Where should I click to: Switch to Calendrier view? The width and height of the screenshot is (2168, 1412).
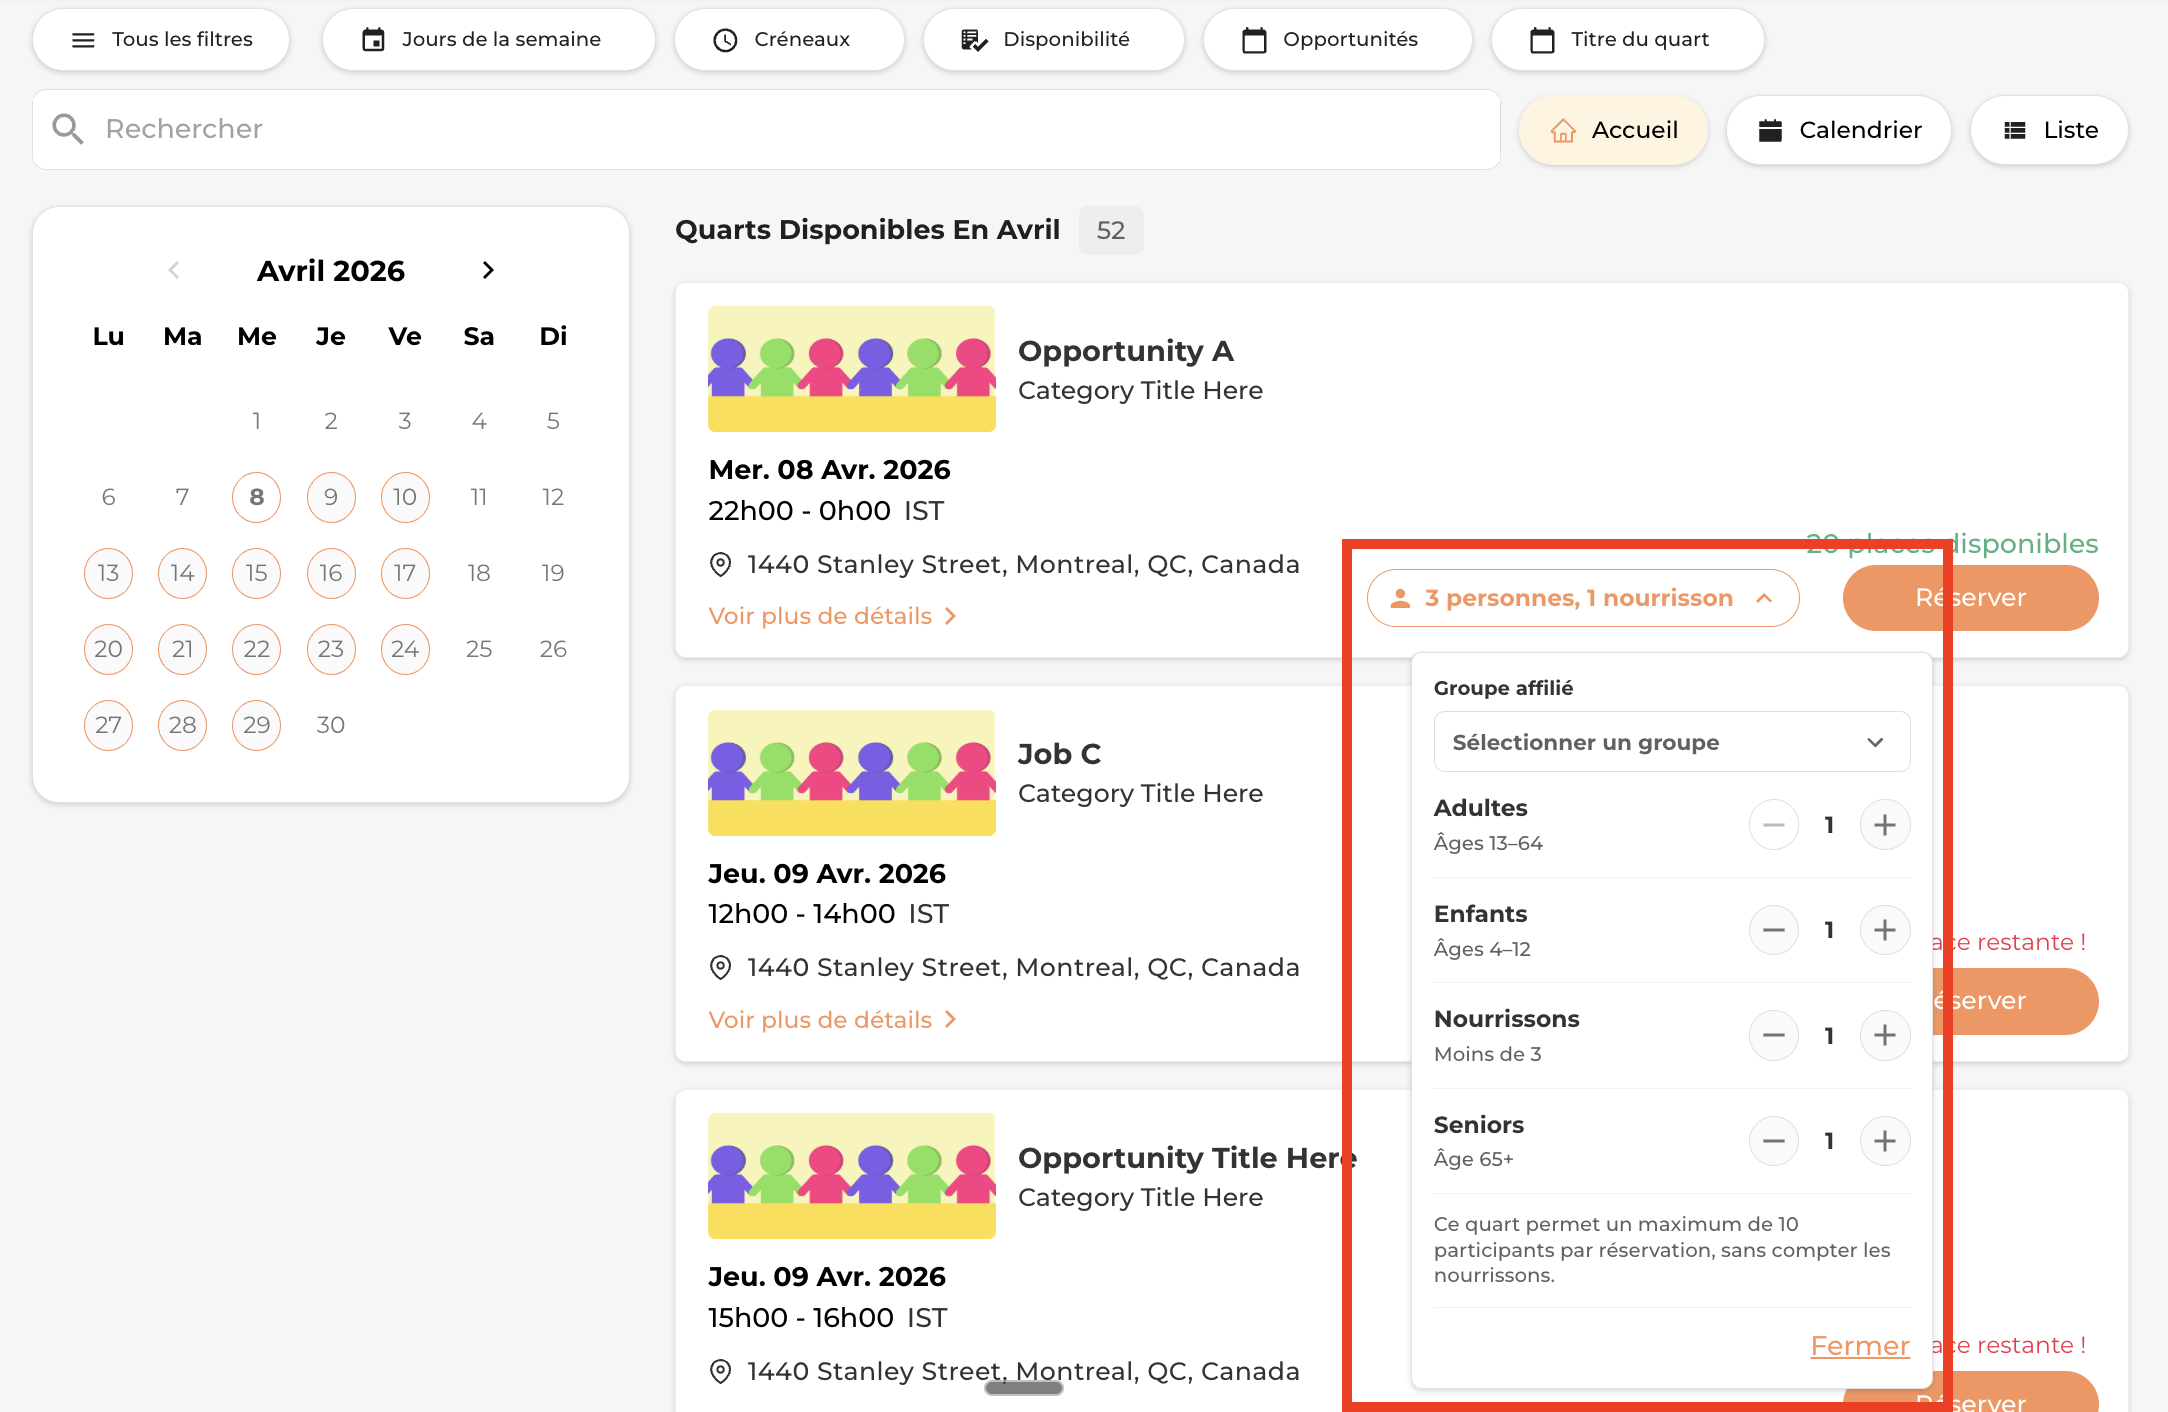click(x=1838, y=130)
